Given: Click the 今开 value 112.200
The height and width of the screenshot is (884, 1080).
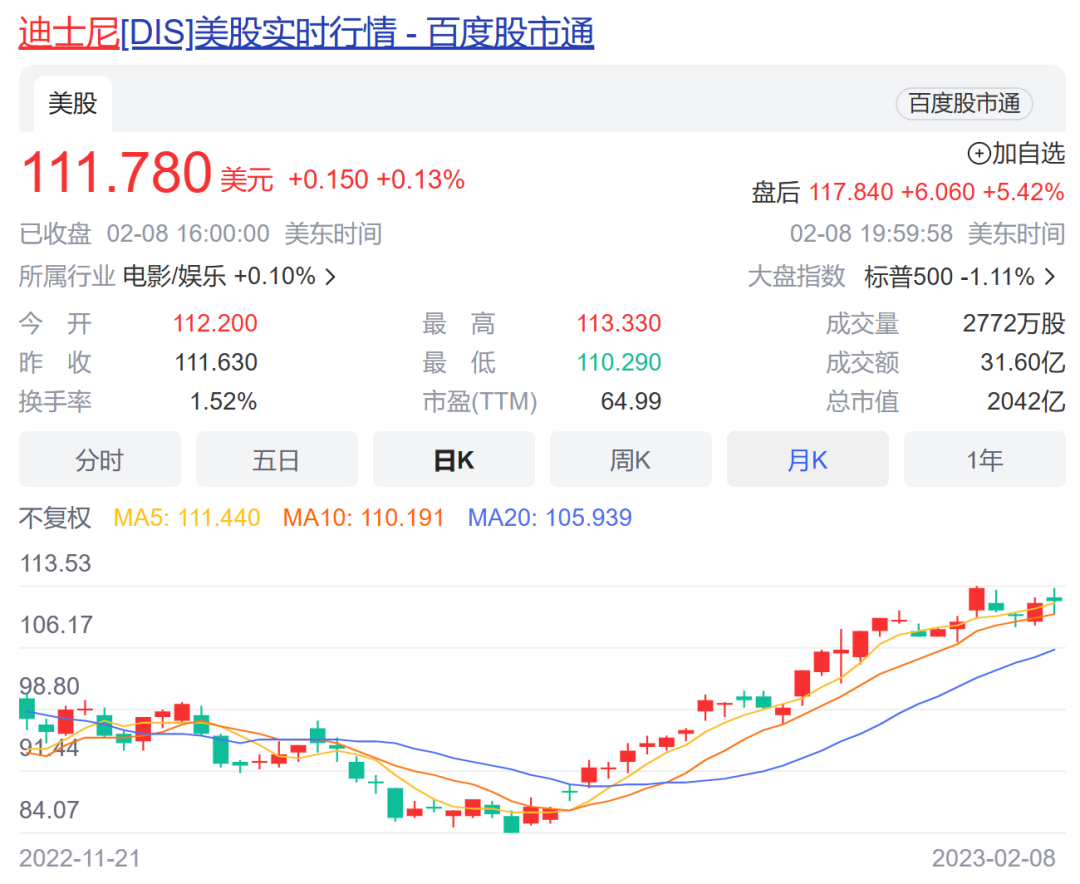Looking at the screenshot, I should (x=215, y=323).
